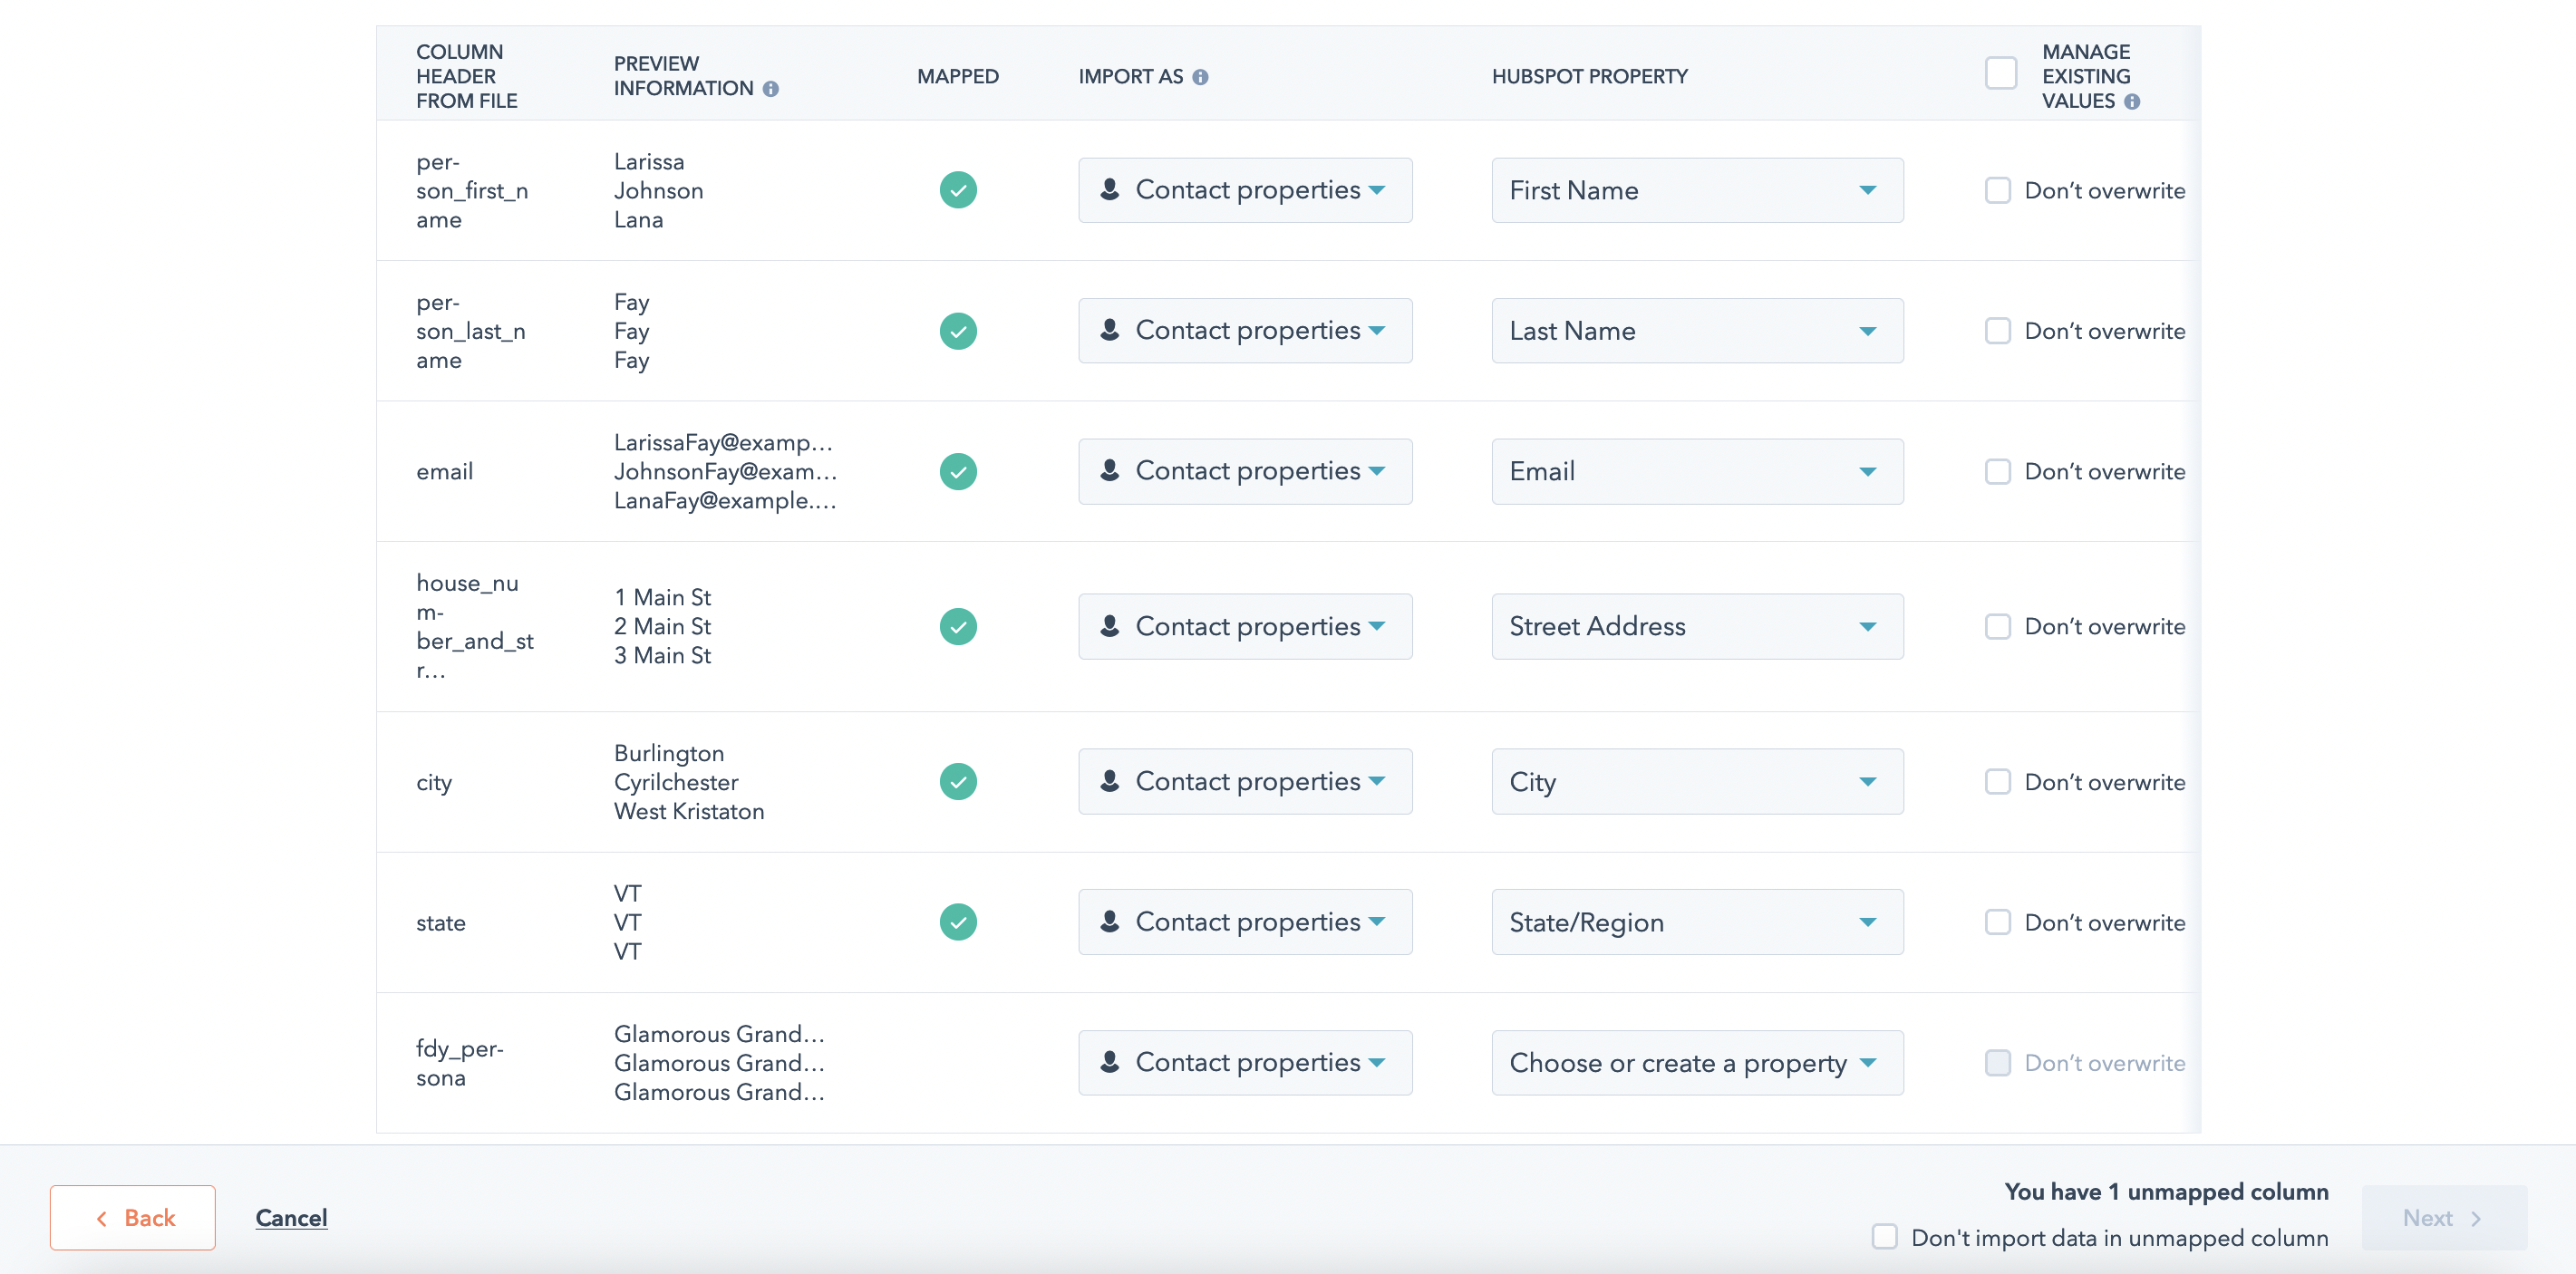2576x1274 pixels.
Task: Open Import As dropdown for person_first_name row
Action: coord(1245,190)
